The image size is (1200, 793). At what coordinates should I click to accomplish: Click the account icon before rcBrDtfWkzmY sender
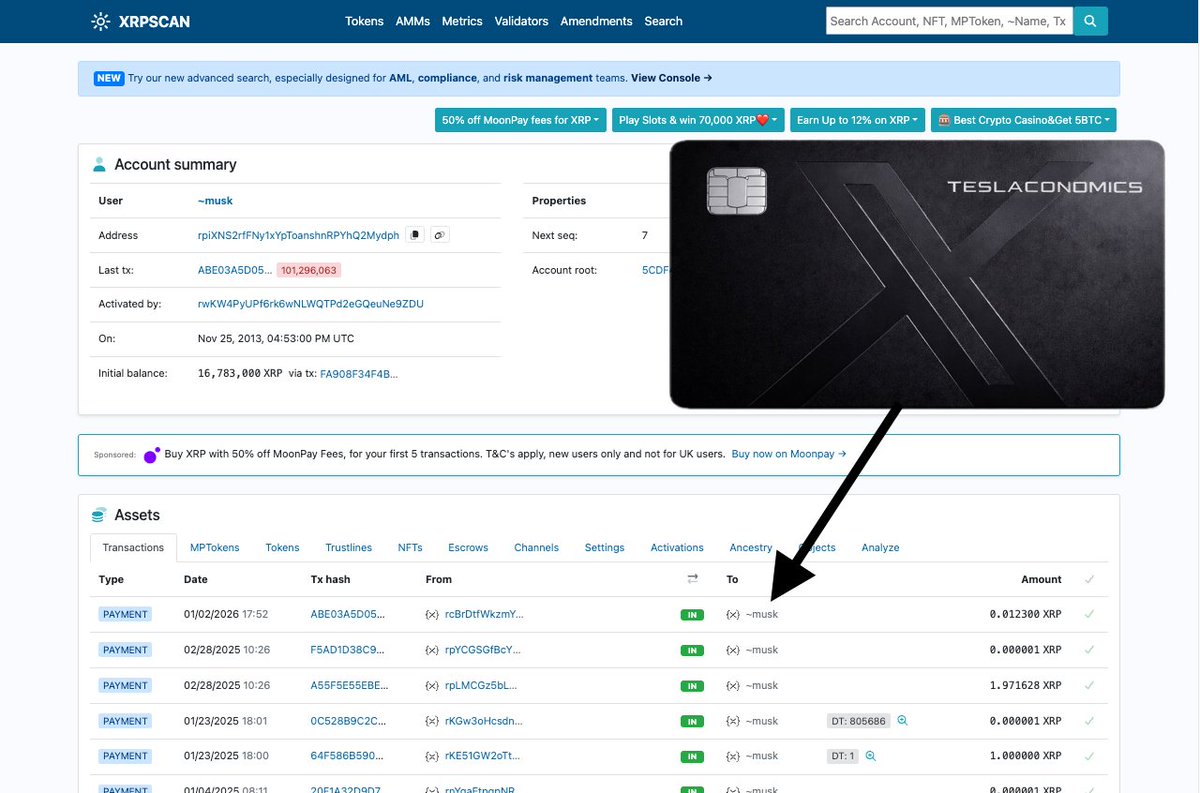[x=432, y=614]
